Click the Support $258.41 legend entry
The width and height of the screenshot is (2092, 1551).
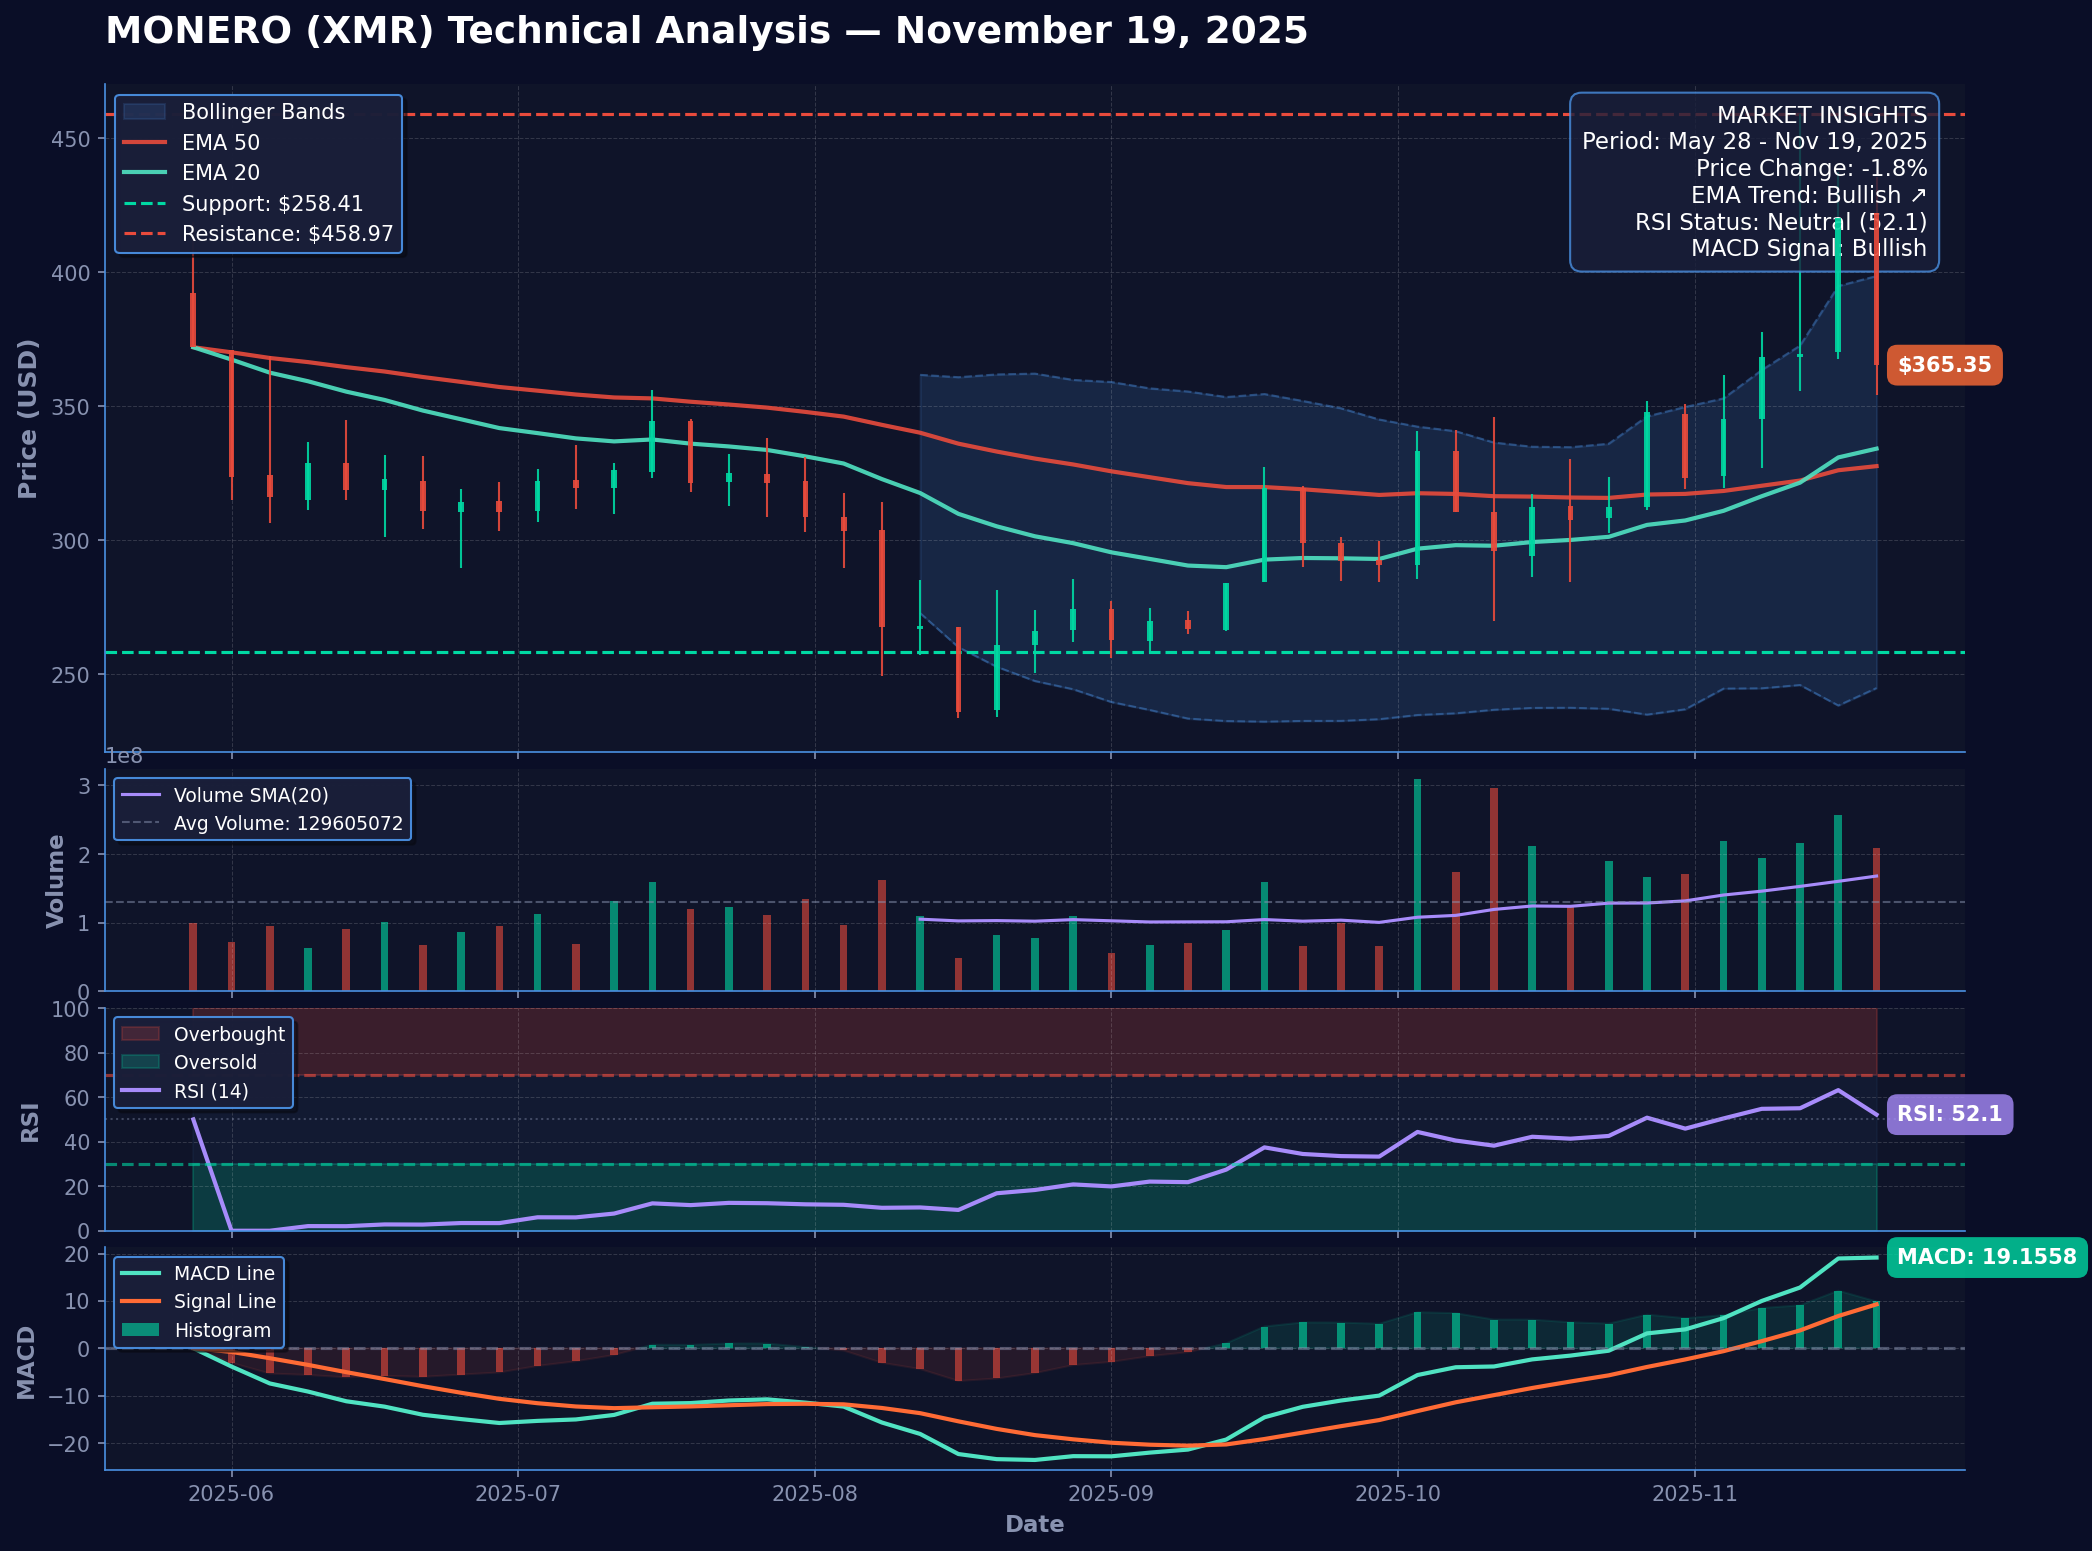click(x=272, y=204)
